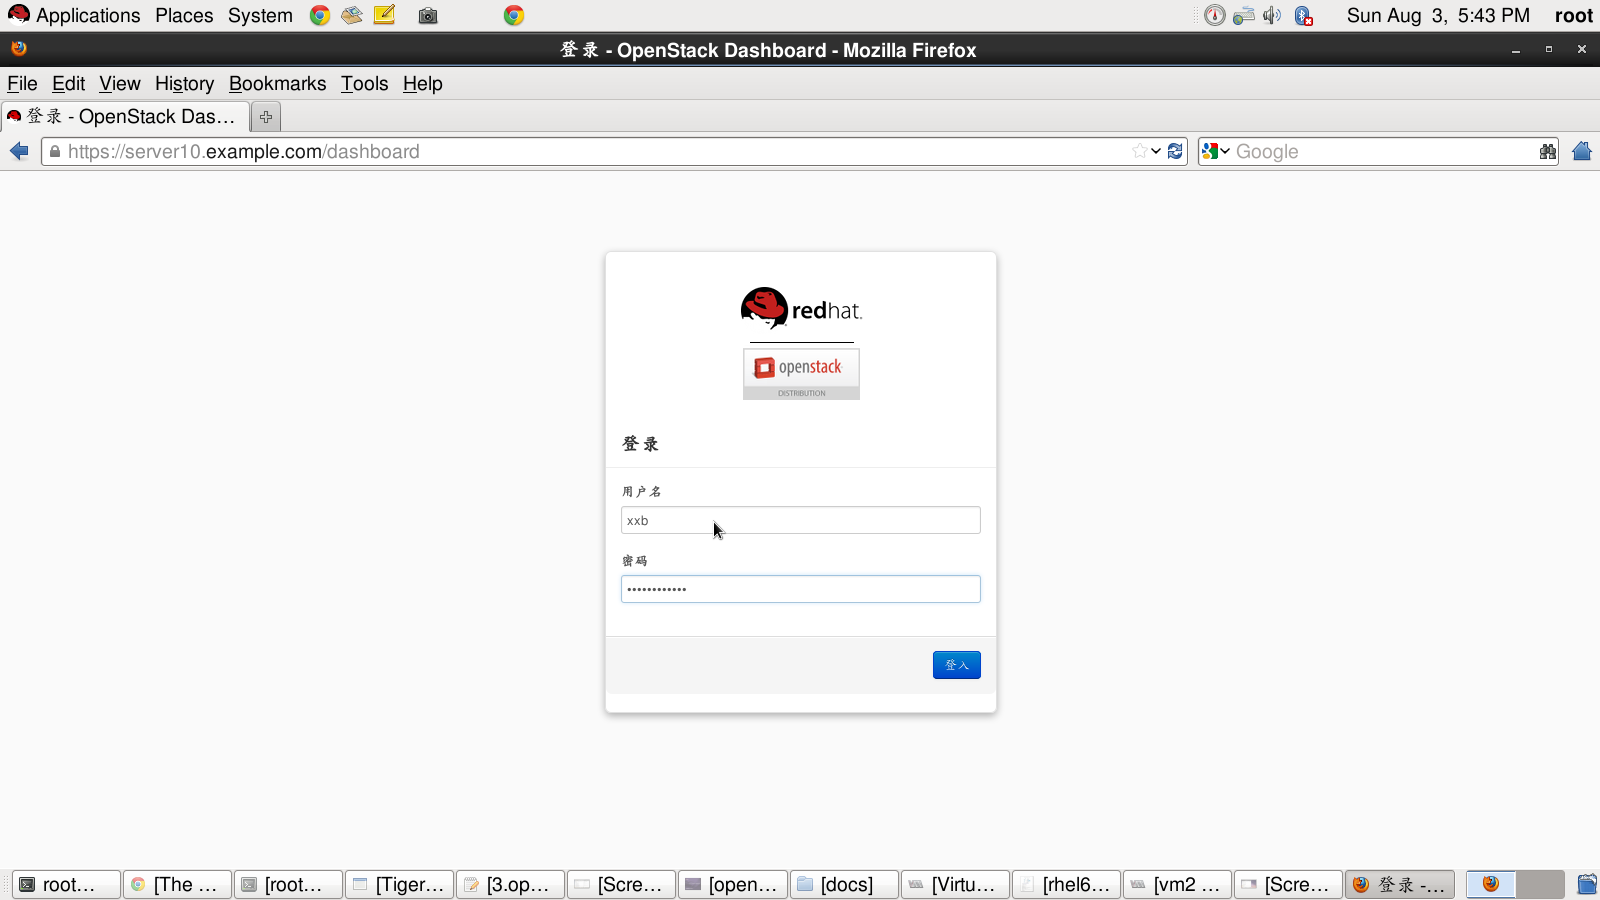The height and width of the screenshot is (900, 1600).
Task: Bookmark this page with the star icon
Action: pos(1139,151)
